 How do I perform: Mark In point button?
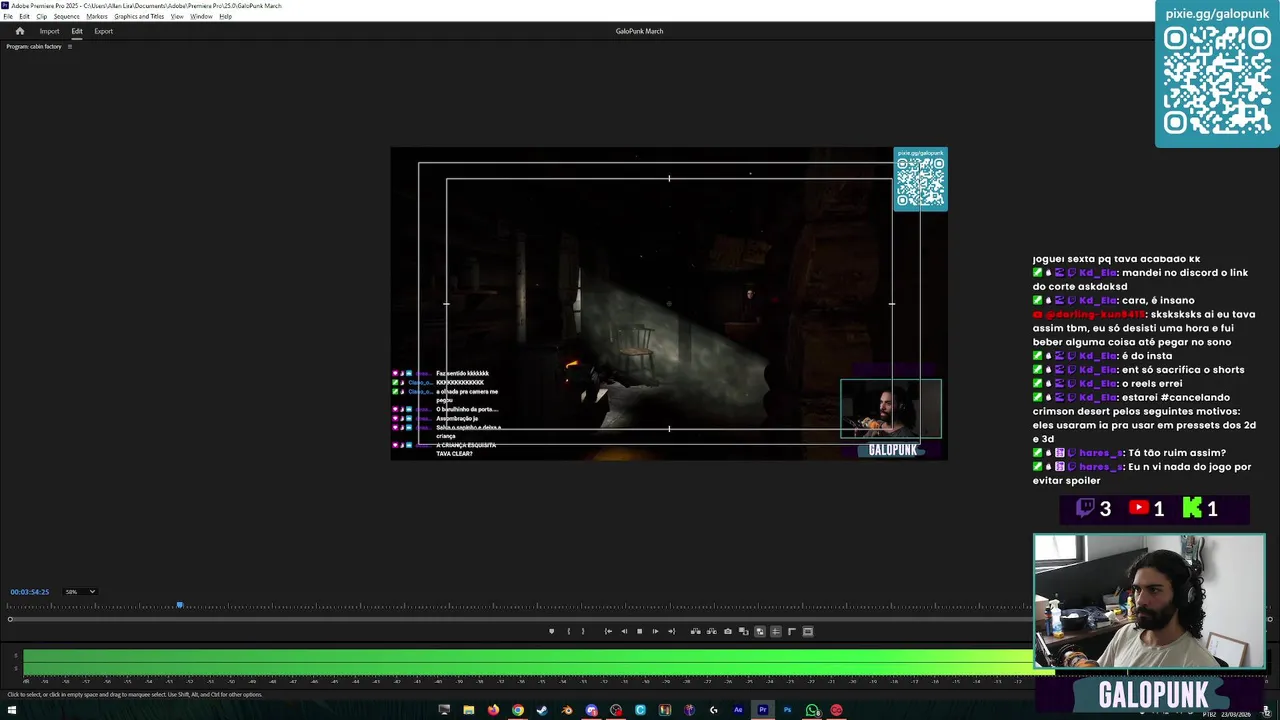[569, 631]
